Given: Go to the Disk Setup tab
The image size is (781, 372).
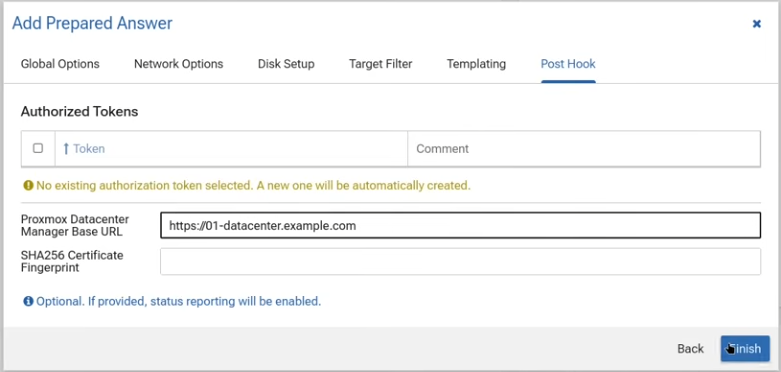Looking at the screenshot, I should point(286,64).
